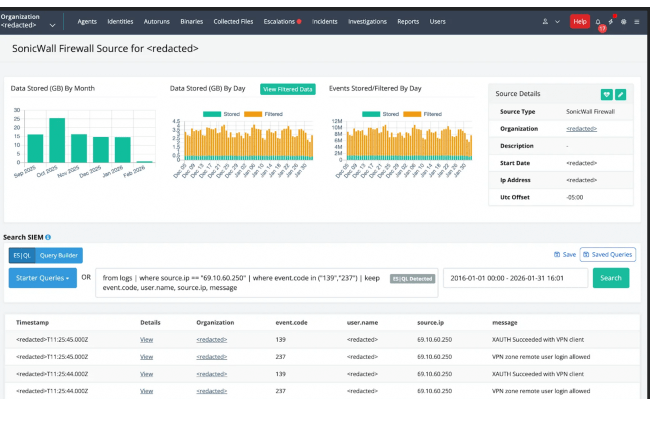
Task: Click the Search SIEM info icon
Action: point(48,237)
